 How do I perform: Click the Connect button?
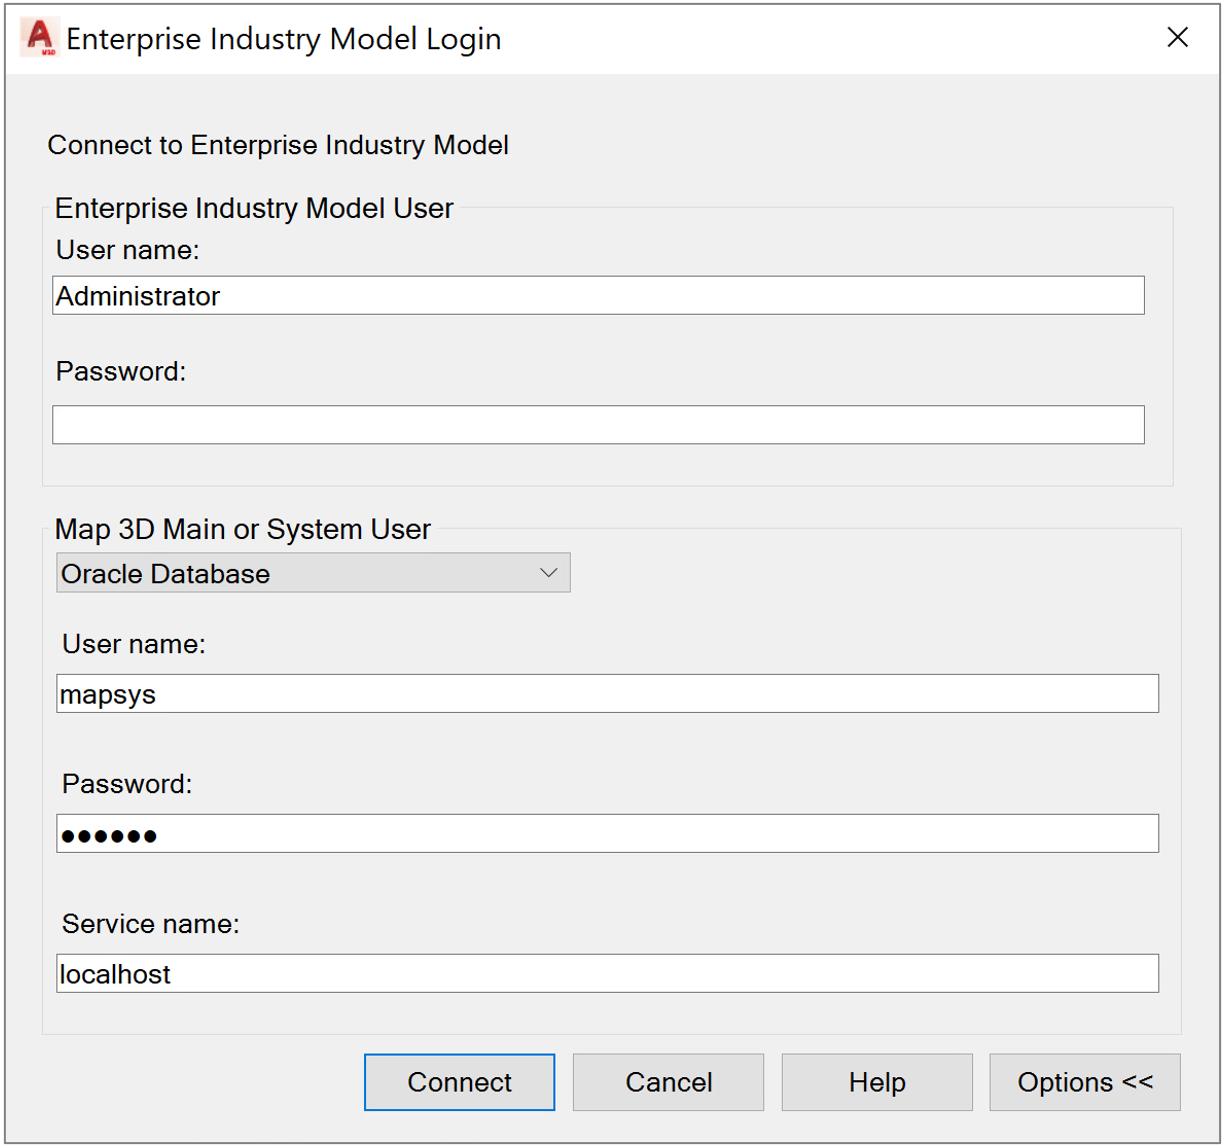459,1082
